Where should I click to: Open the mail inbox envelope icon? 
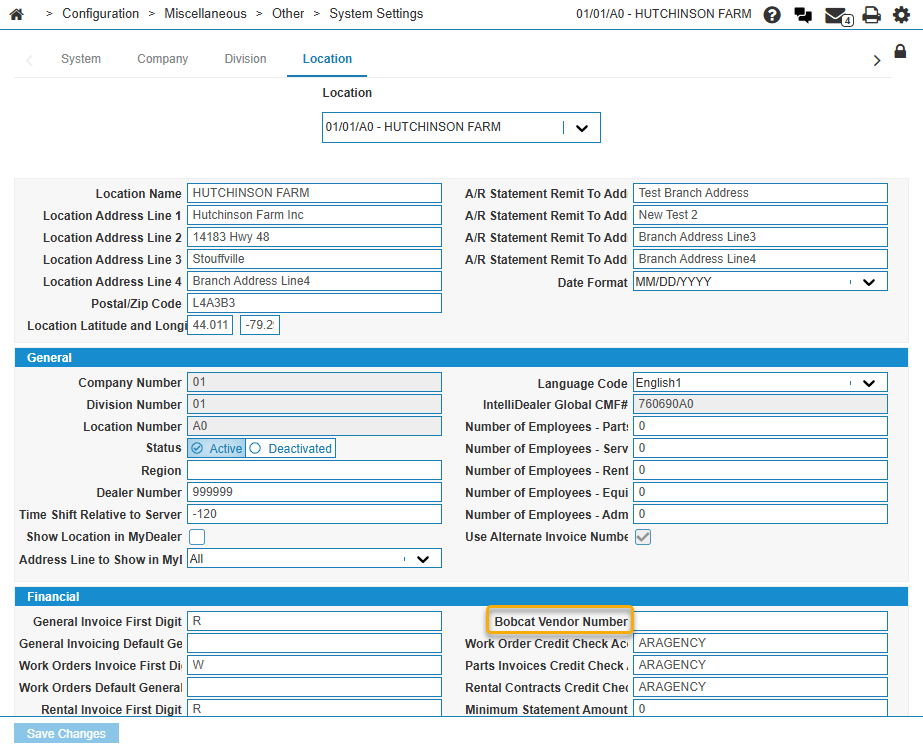tap(837, 15)
